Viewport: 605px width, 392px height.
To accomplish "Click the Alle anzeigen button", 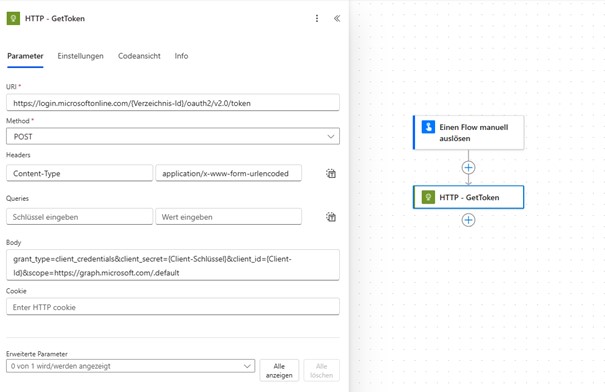I will [x=279, y=370].
